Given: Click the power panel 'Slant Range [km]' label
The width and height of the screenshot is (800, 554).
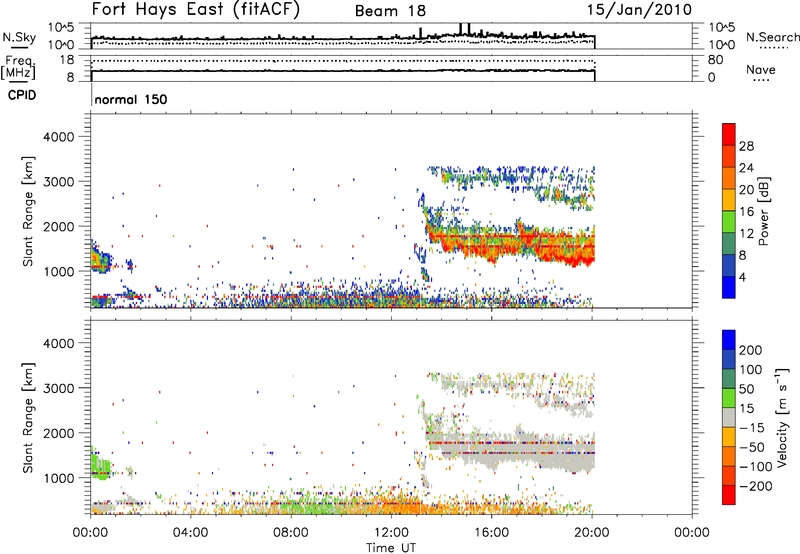Looking at the screenshot, I should point(28,211).
